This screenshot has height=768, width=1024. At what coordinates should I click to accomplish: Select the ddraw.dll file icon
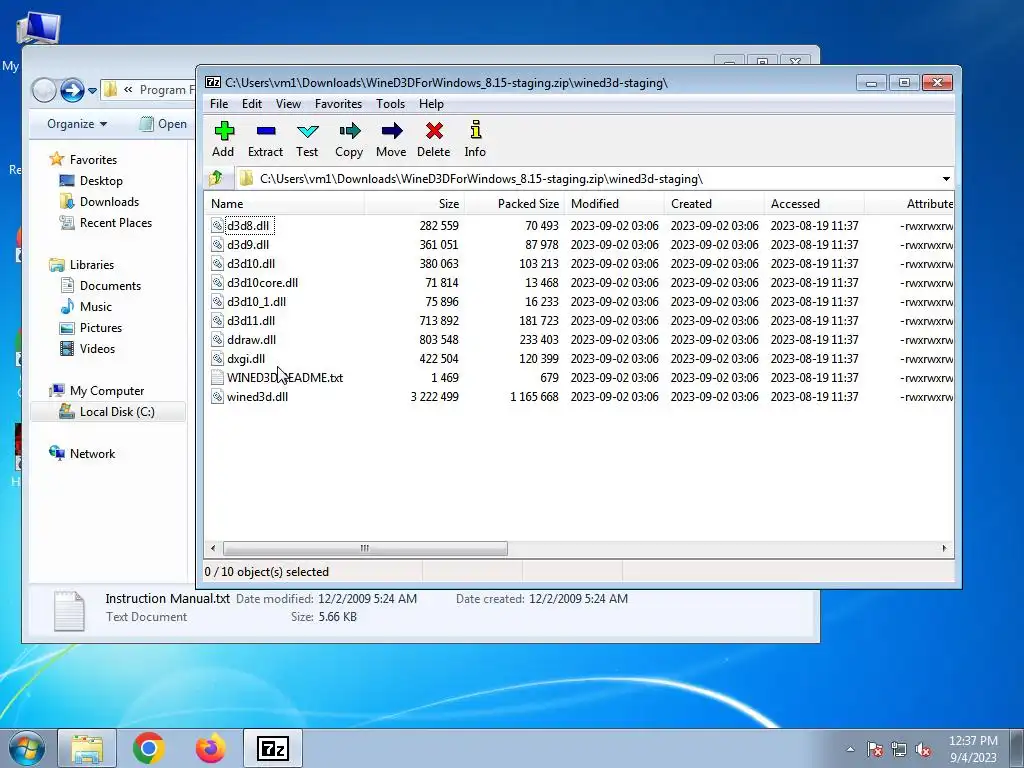click(217, 340)
